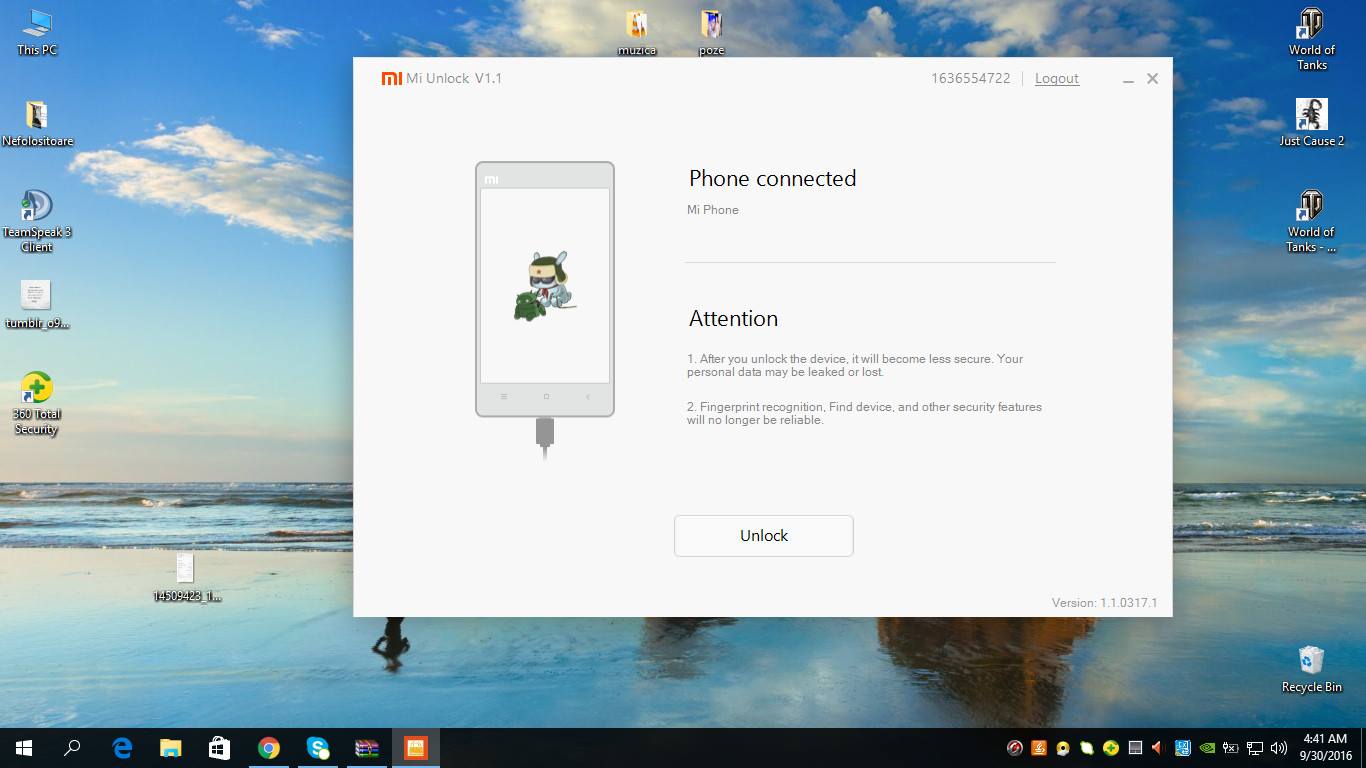Click the 'Mi Phone' device label
Image resolution: width=1366 pixels, height=768 pixels.
713,210
